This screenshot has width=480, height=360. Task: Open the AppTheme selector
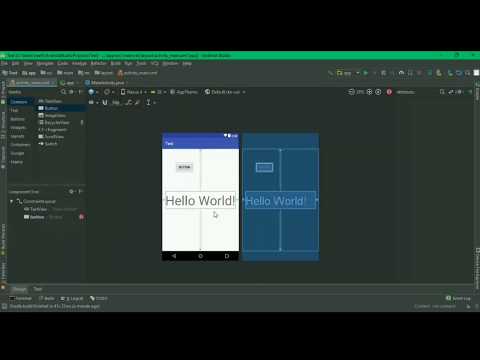pos(184,92)
